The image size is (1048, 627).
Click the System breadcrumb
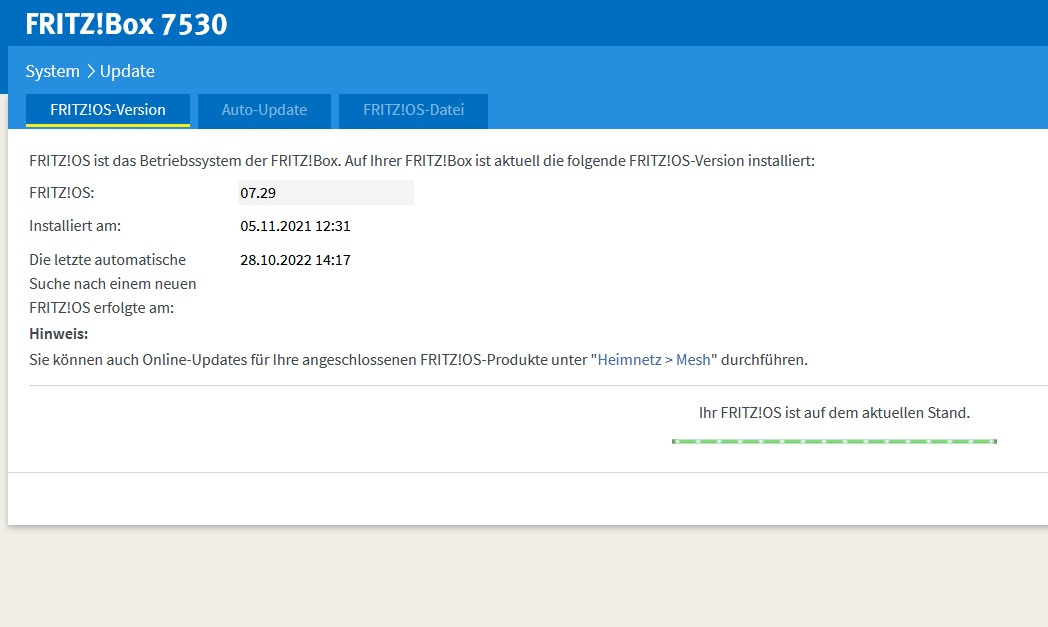[52, 71]
